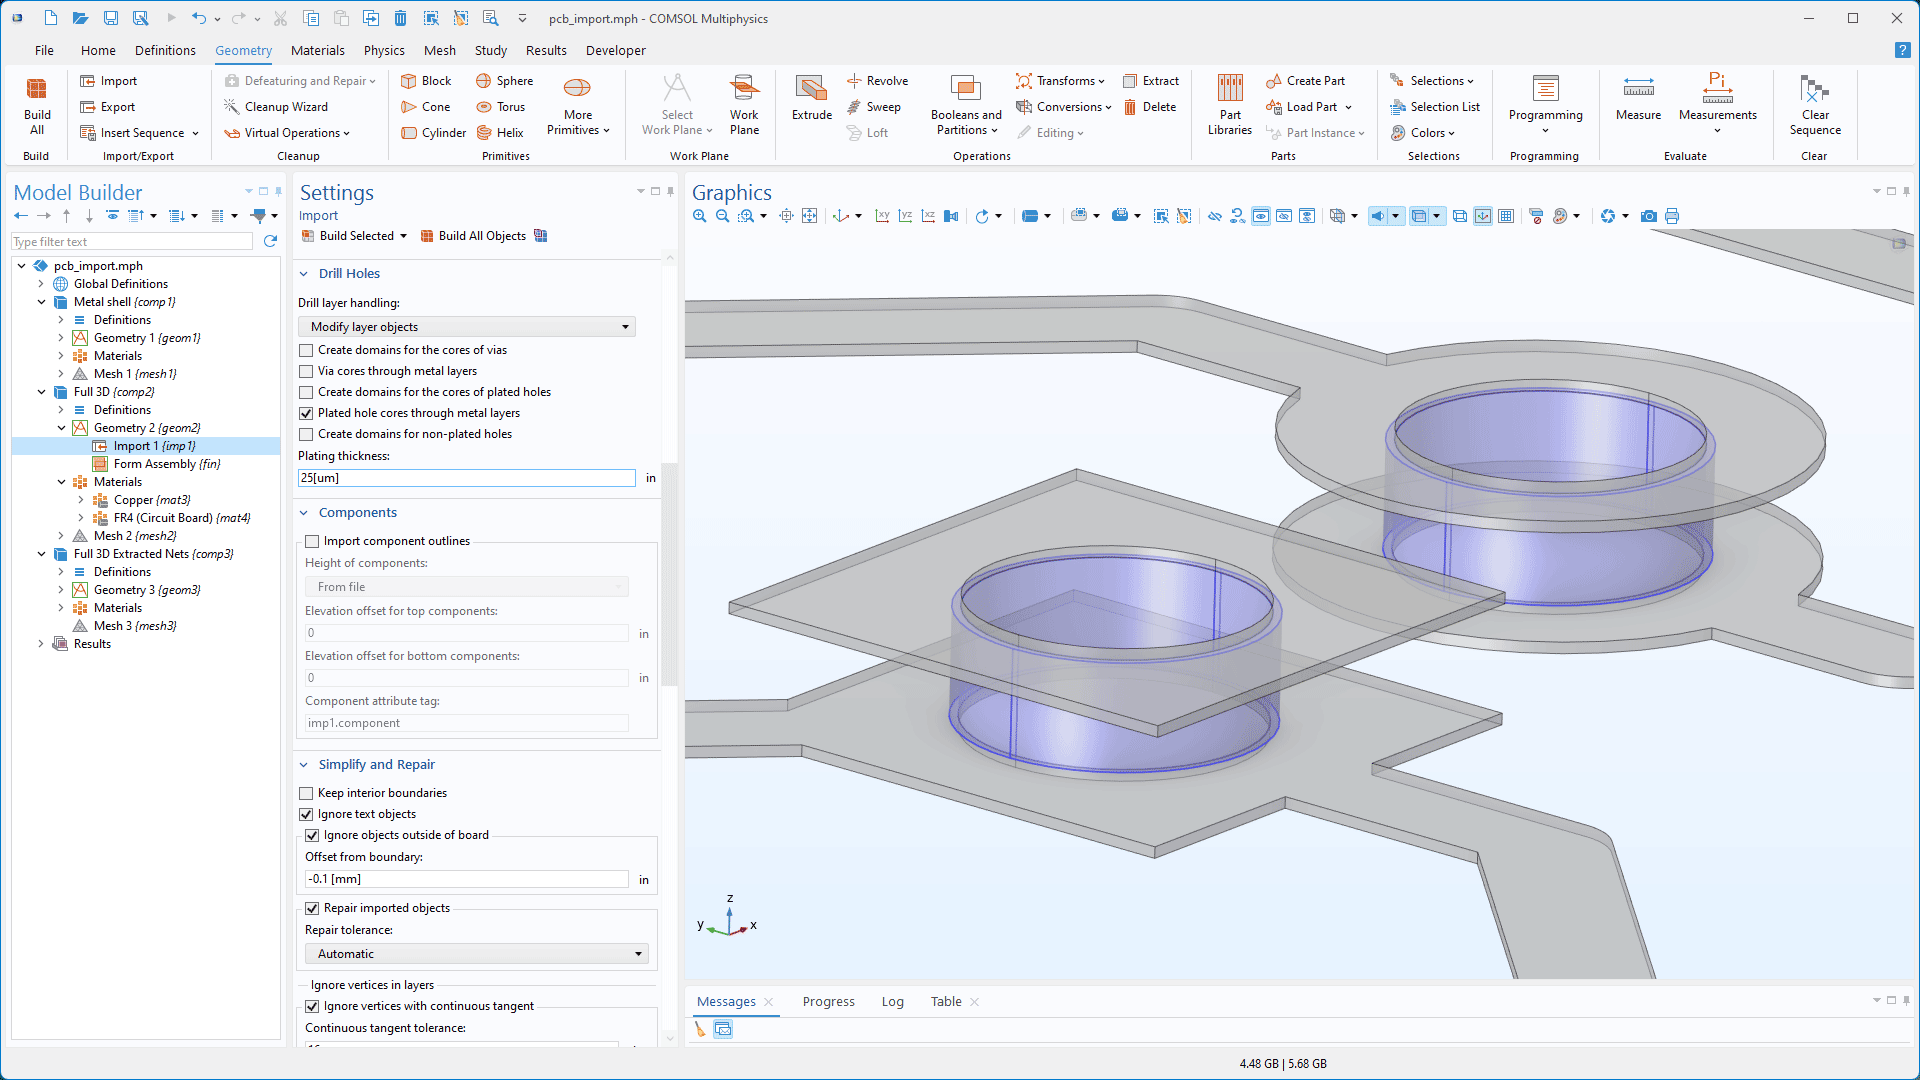Click the Delete geometry tool
This screenshot has height=1080, width=1920.
pos(1150,107)
